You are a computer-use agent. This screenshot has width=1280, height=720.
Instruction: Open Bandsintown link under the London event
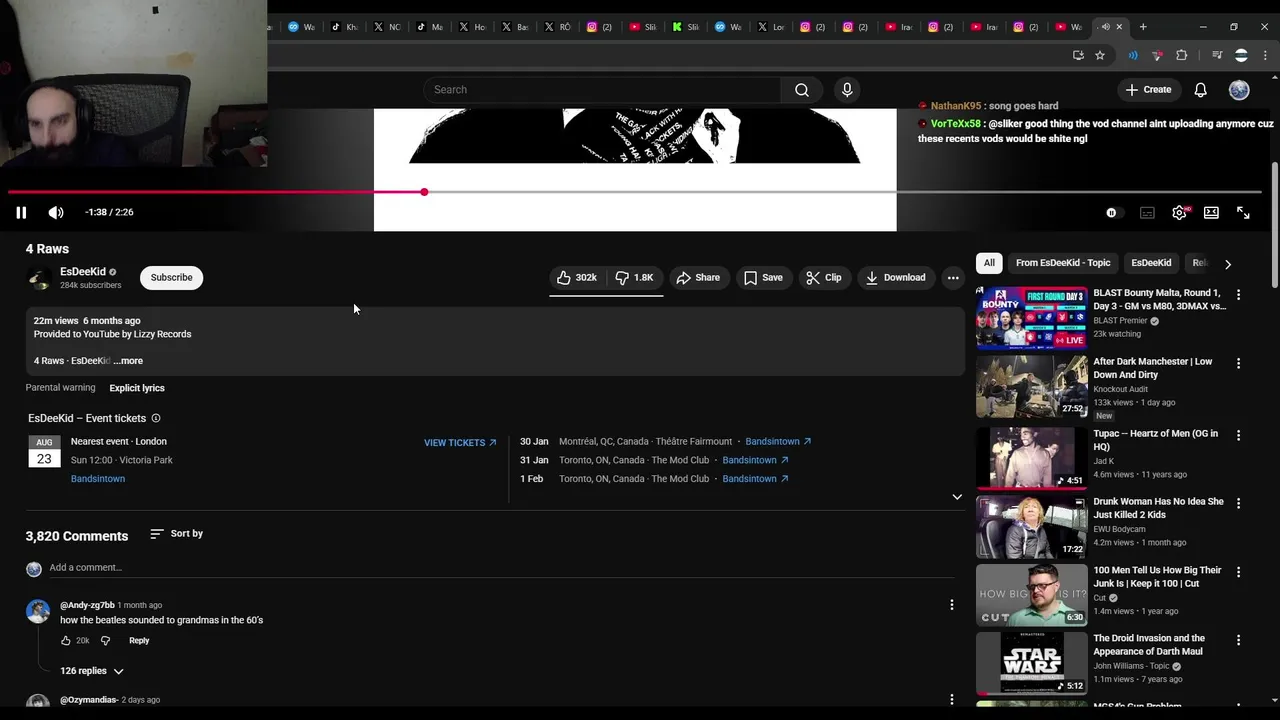pos(98,479)
